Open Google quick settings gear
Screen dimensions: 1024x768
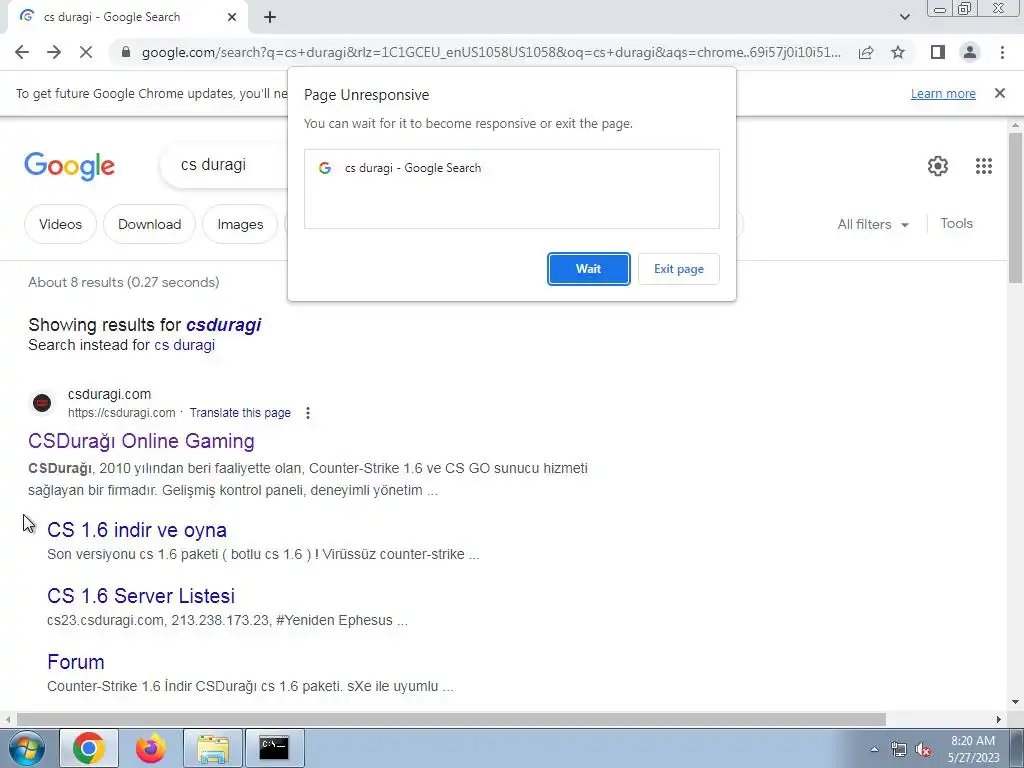pos(938,166)
